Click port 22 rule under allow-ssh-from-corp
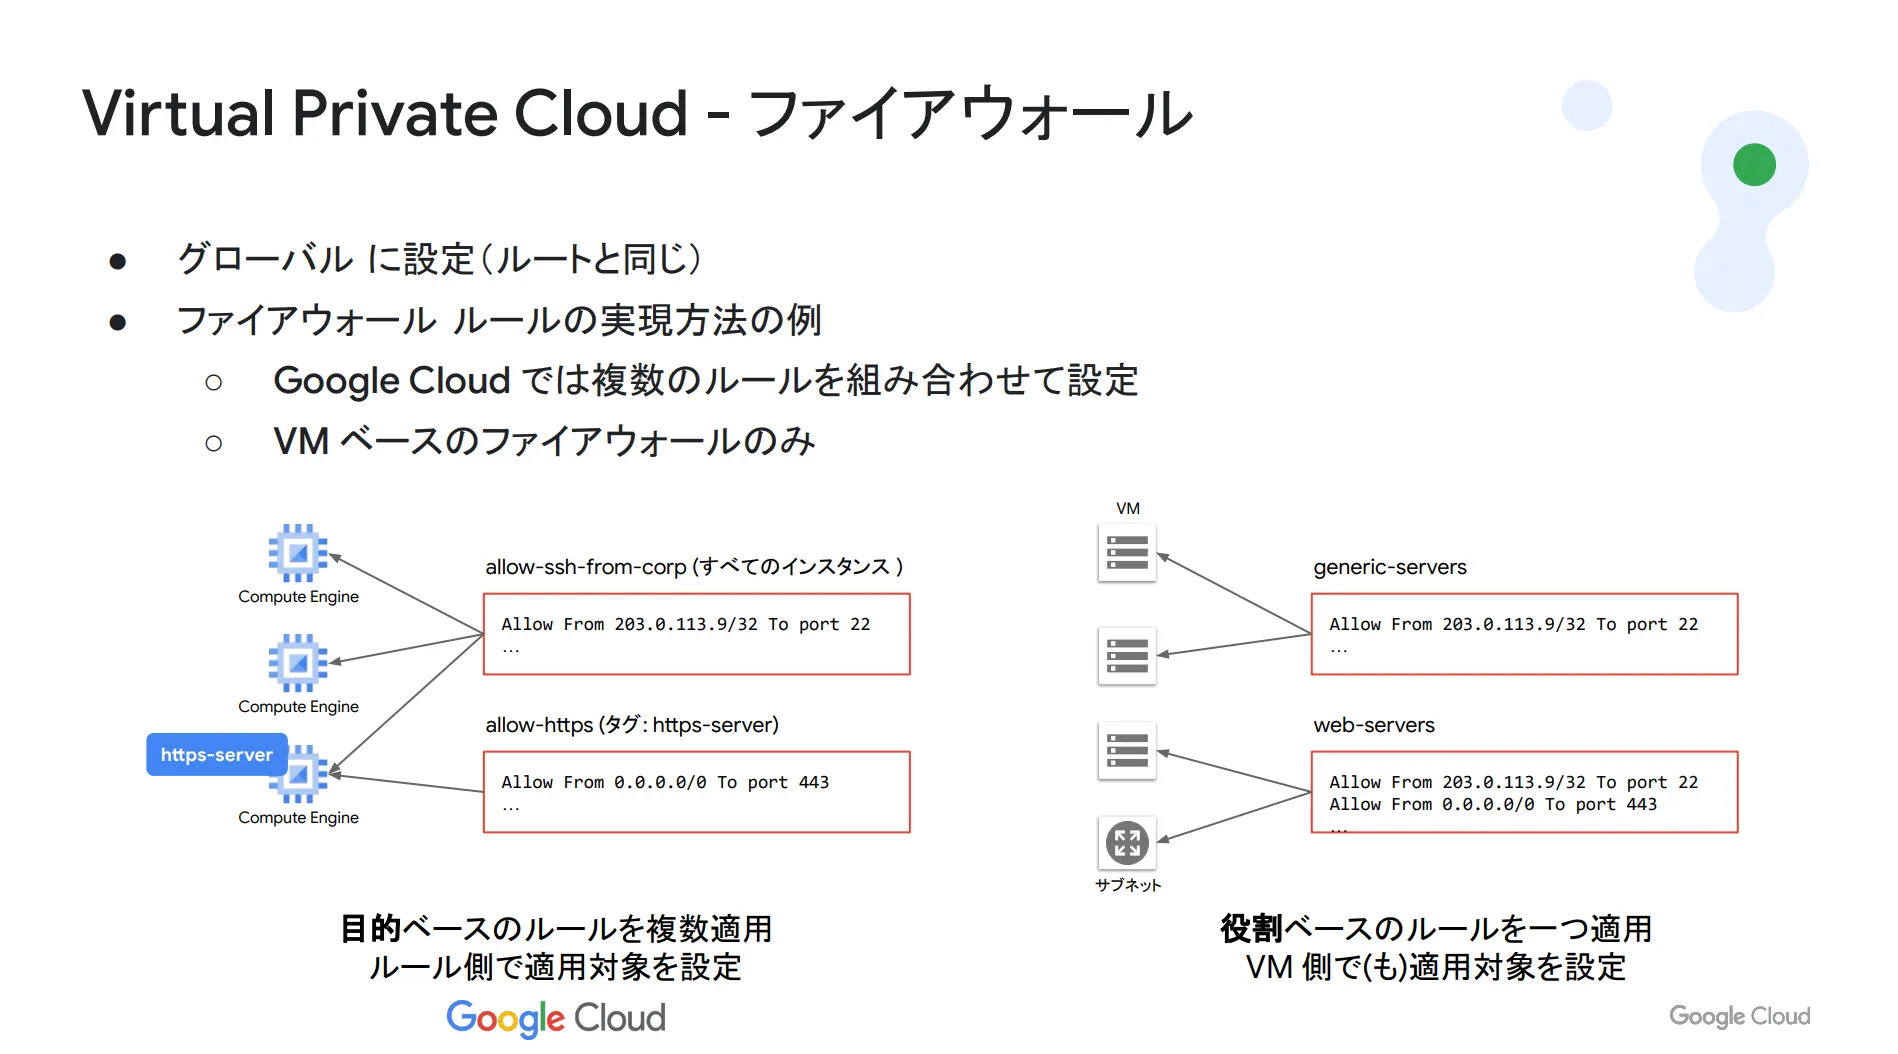Screen dimensions: 1898x1054 (x=686, y=624)
